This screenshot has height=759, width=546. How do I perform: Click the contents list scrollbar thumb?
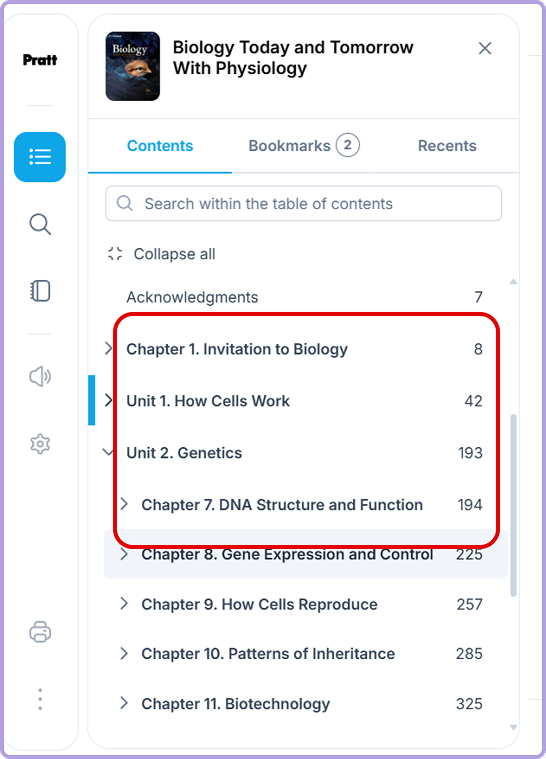[514, 505]
